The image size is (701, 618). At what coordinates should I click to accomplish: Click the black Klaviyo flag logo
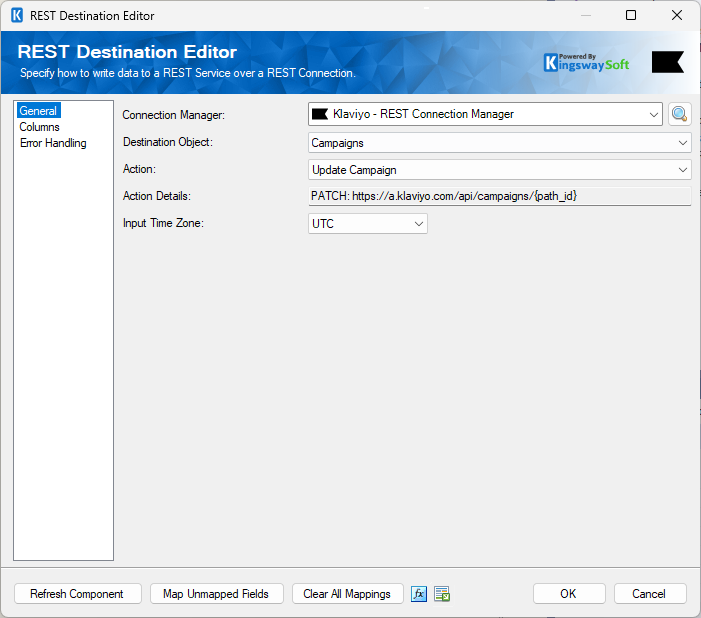(667, 62)
